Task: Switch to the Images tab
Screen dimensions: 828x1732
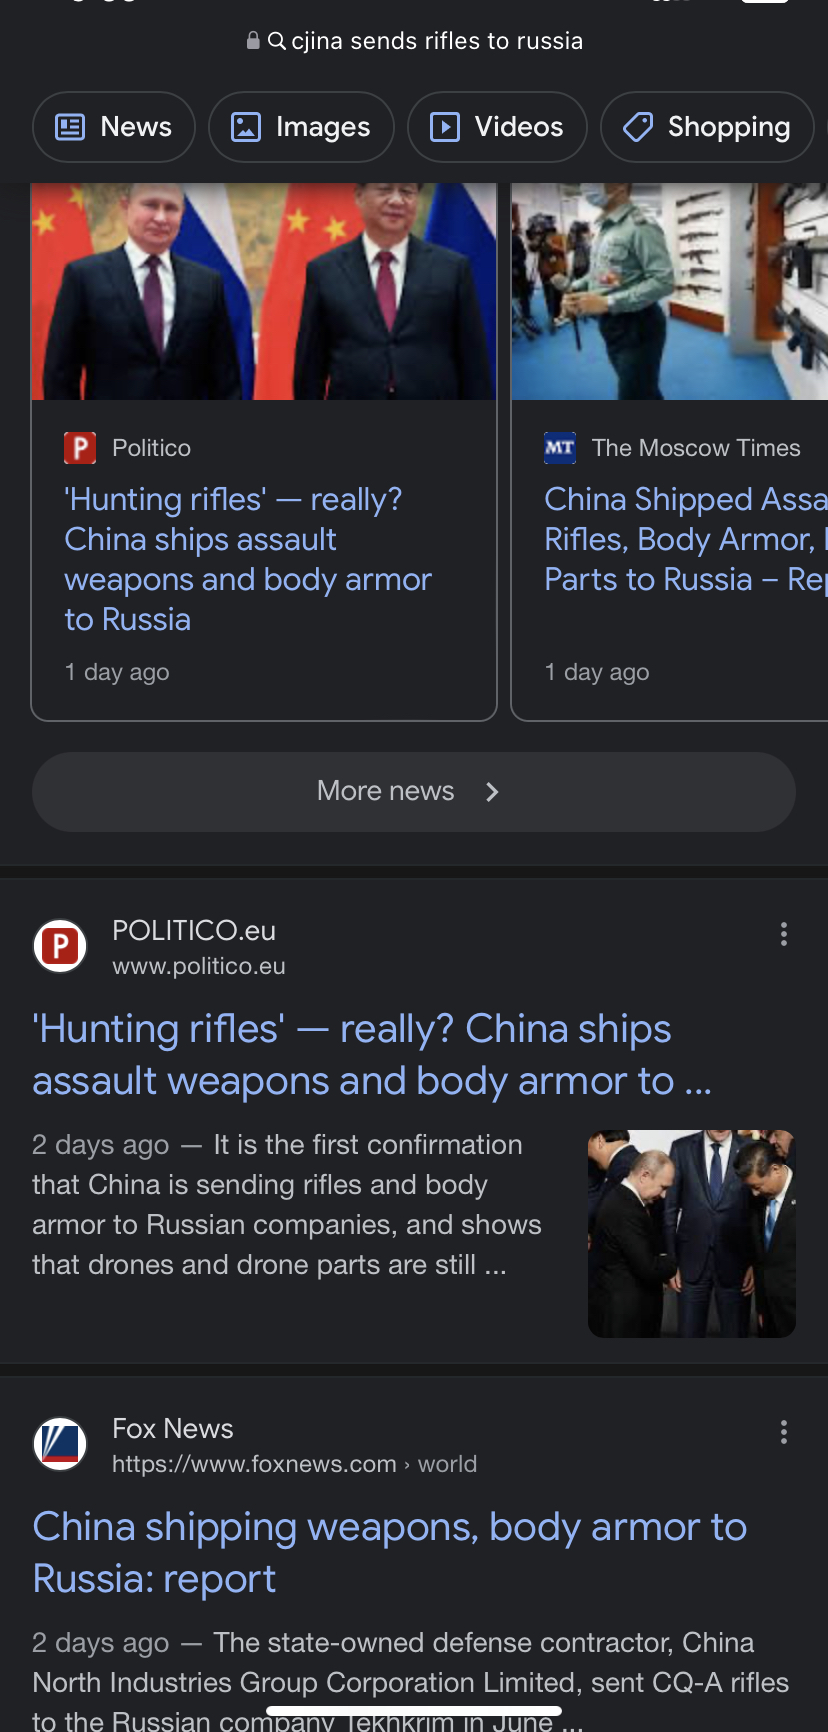Action: 301,127
